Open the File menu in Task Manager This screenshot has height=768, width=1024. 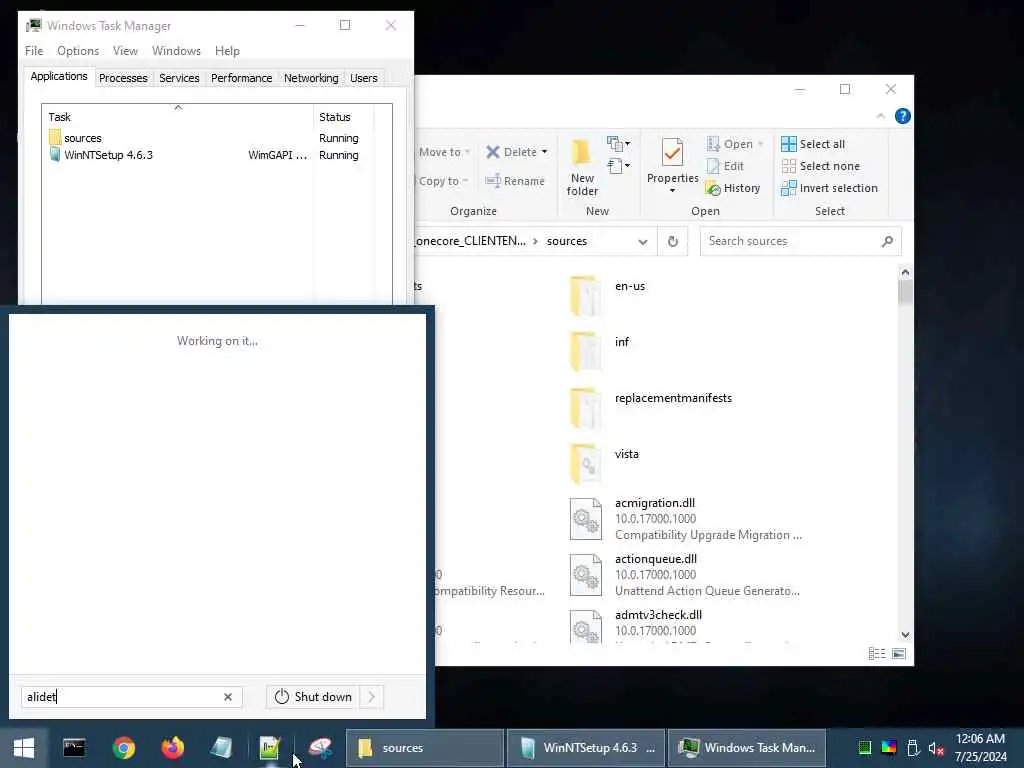(34, 51)
